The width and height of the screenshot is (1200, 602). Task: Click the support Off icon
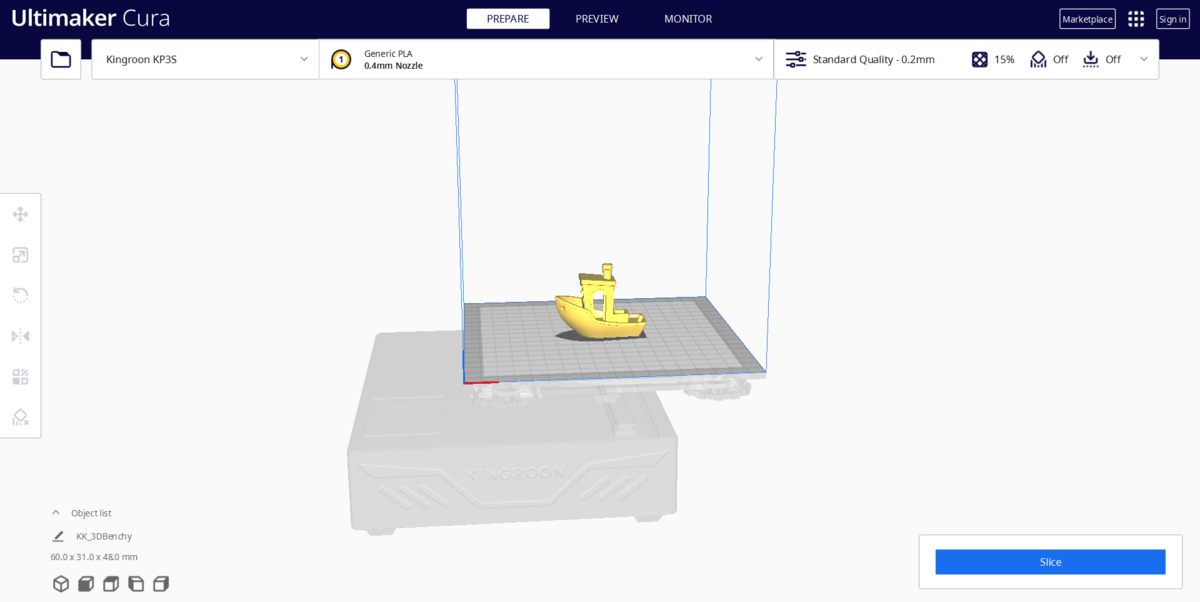[1039, 60]
